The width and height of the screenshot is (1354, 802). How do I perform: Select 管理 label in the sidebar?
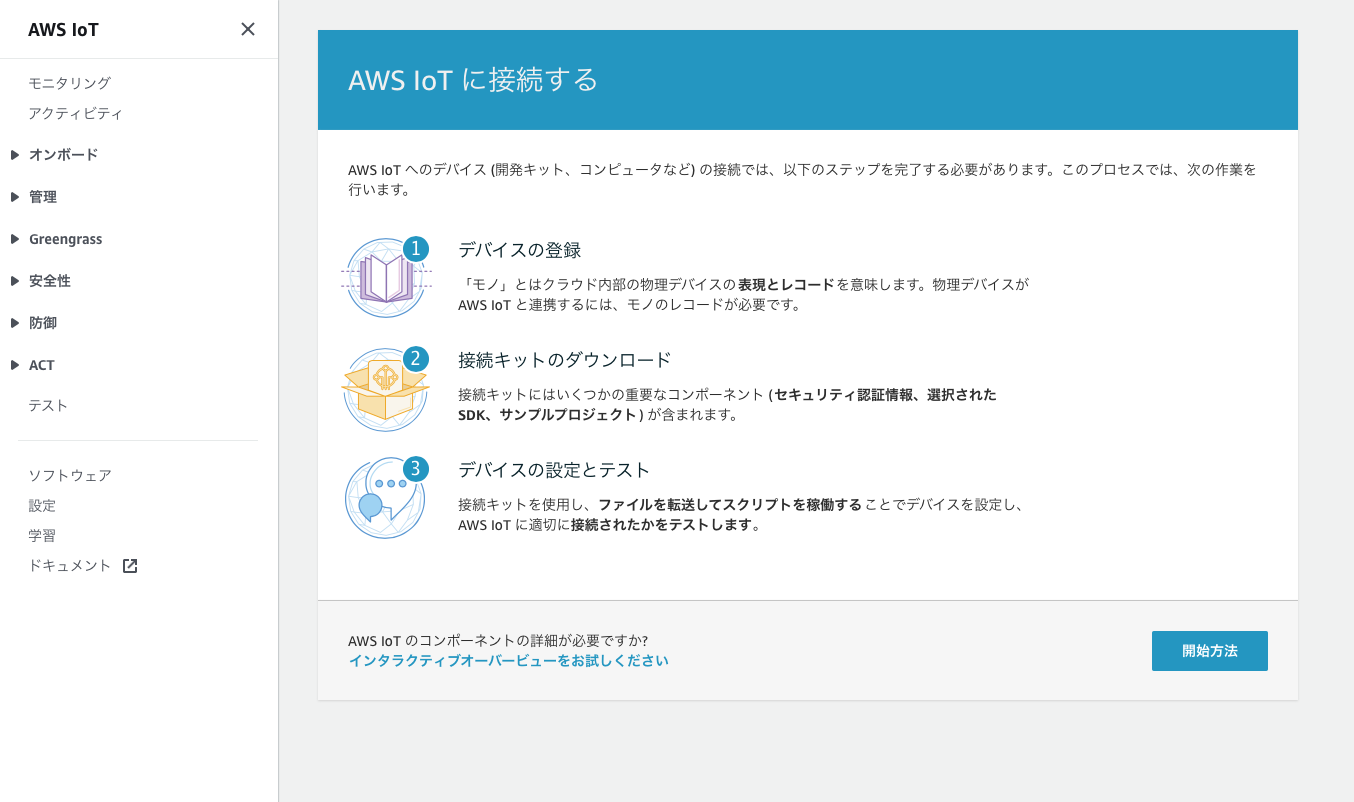pos(43,197)
